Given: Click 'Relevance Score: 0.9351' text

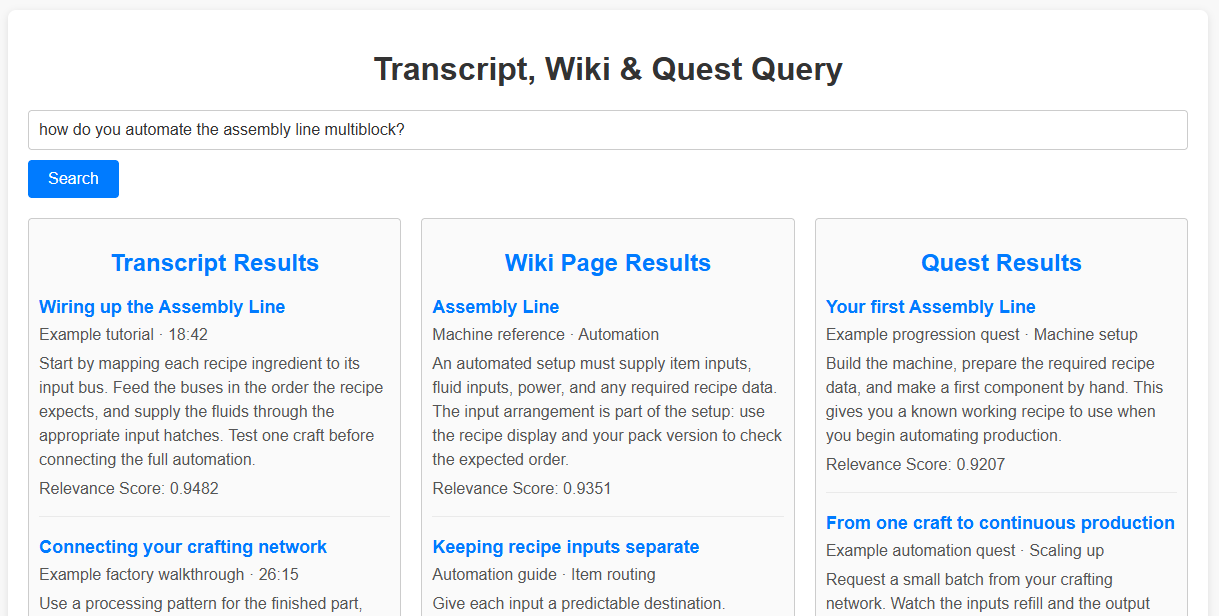Looking at the screenshot, I should click(x=522, y=489).
